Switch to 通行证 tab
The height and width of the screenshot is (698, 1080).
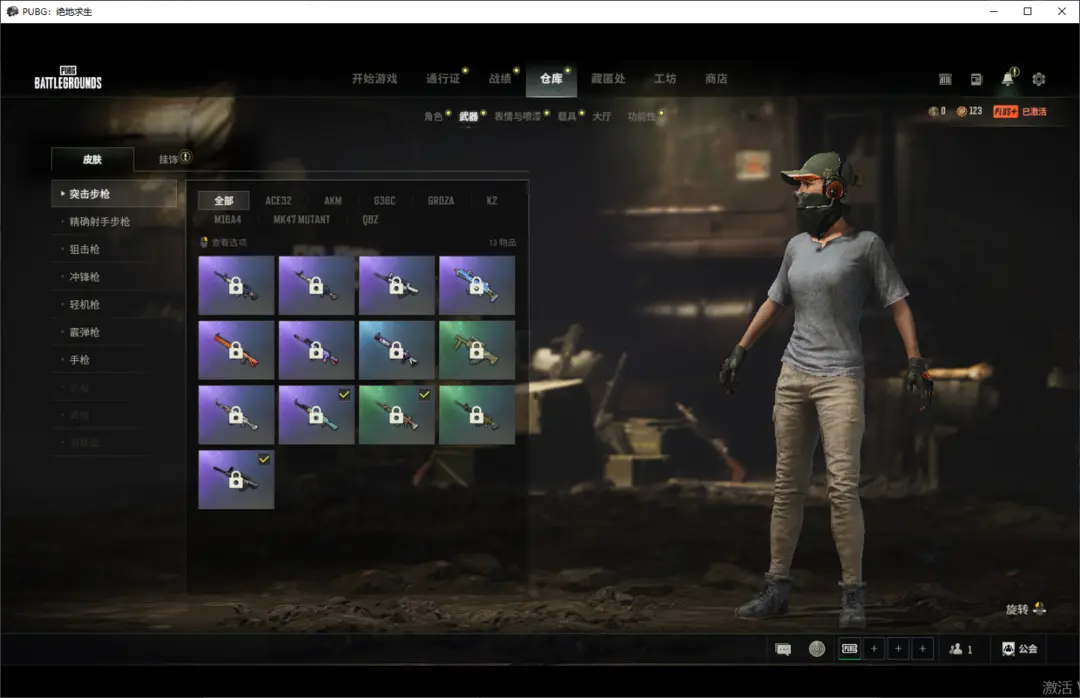443,79
